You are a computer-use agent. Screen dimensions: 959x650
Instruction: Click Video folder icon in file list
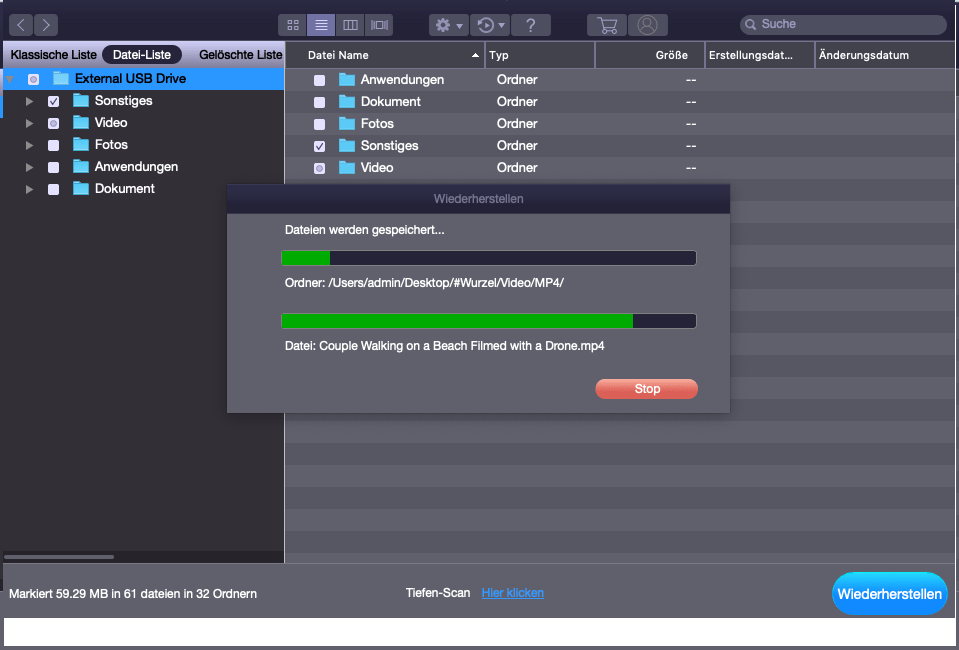click(x=347, y=168)
